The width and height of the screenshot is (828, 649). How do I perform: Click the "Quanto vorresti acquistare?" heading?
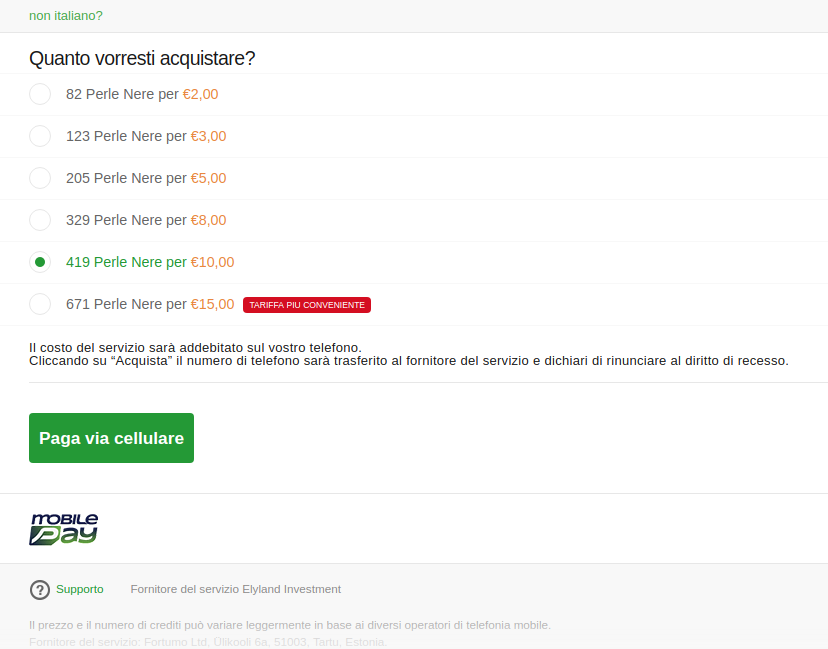142,59
